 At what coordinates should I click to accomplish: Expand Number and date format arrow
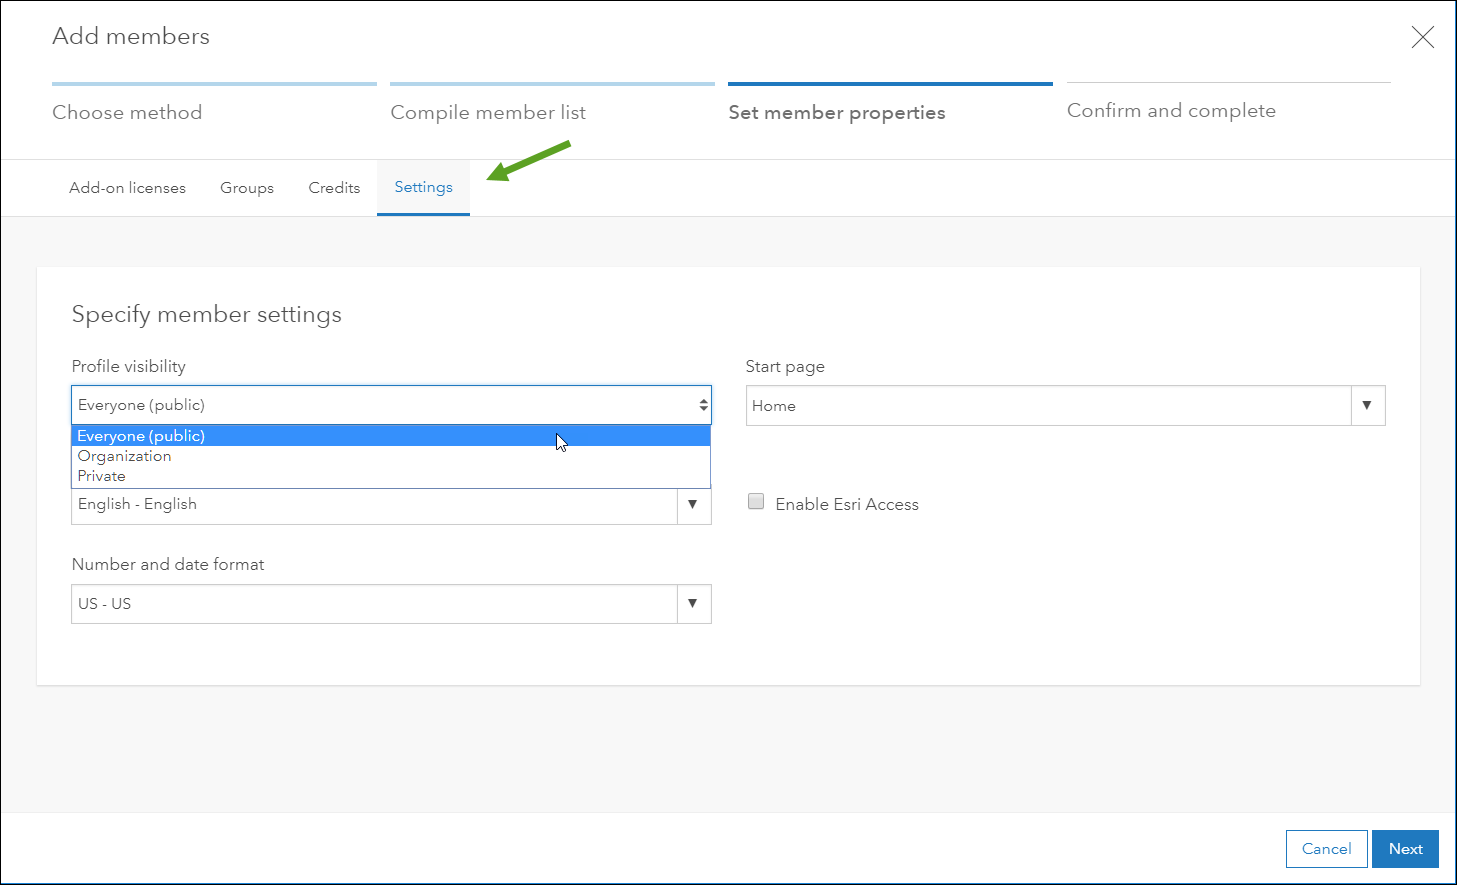692,604
